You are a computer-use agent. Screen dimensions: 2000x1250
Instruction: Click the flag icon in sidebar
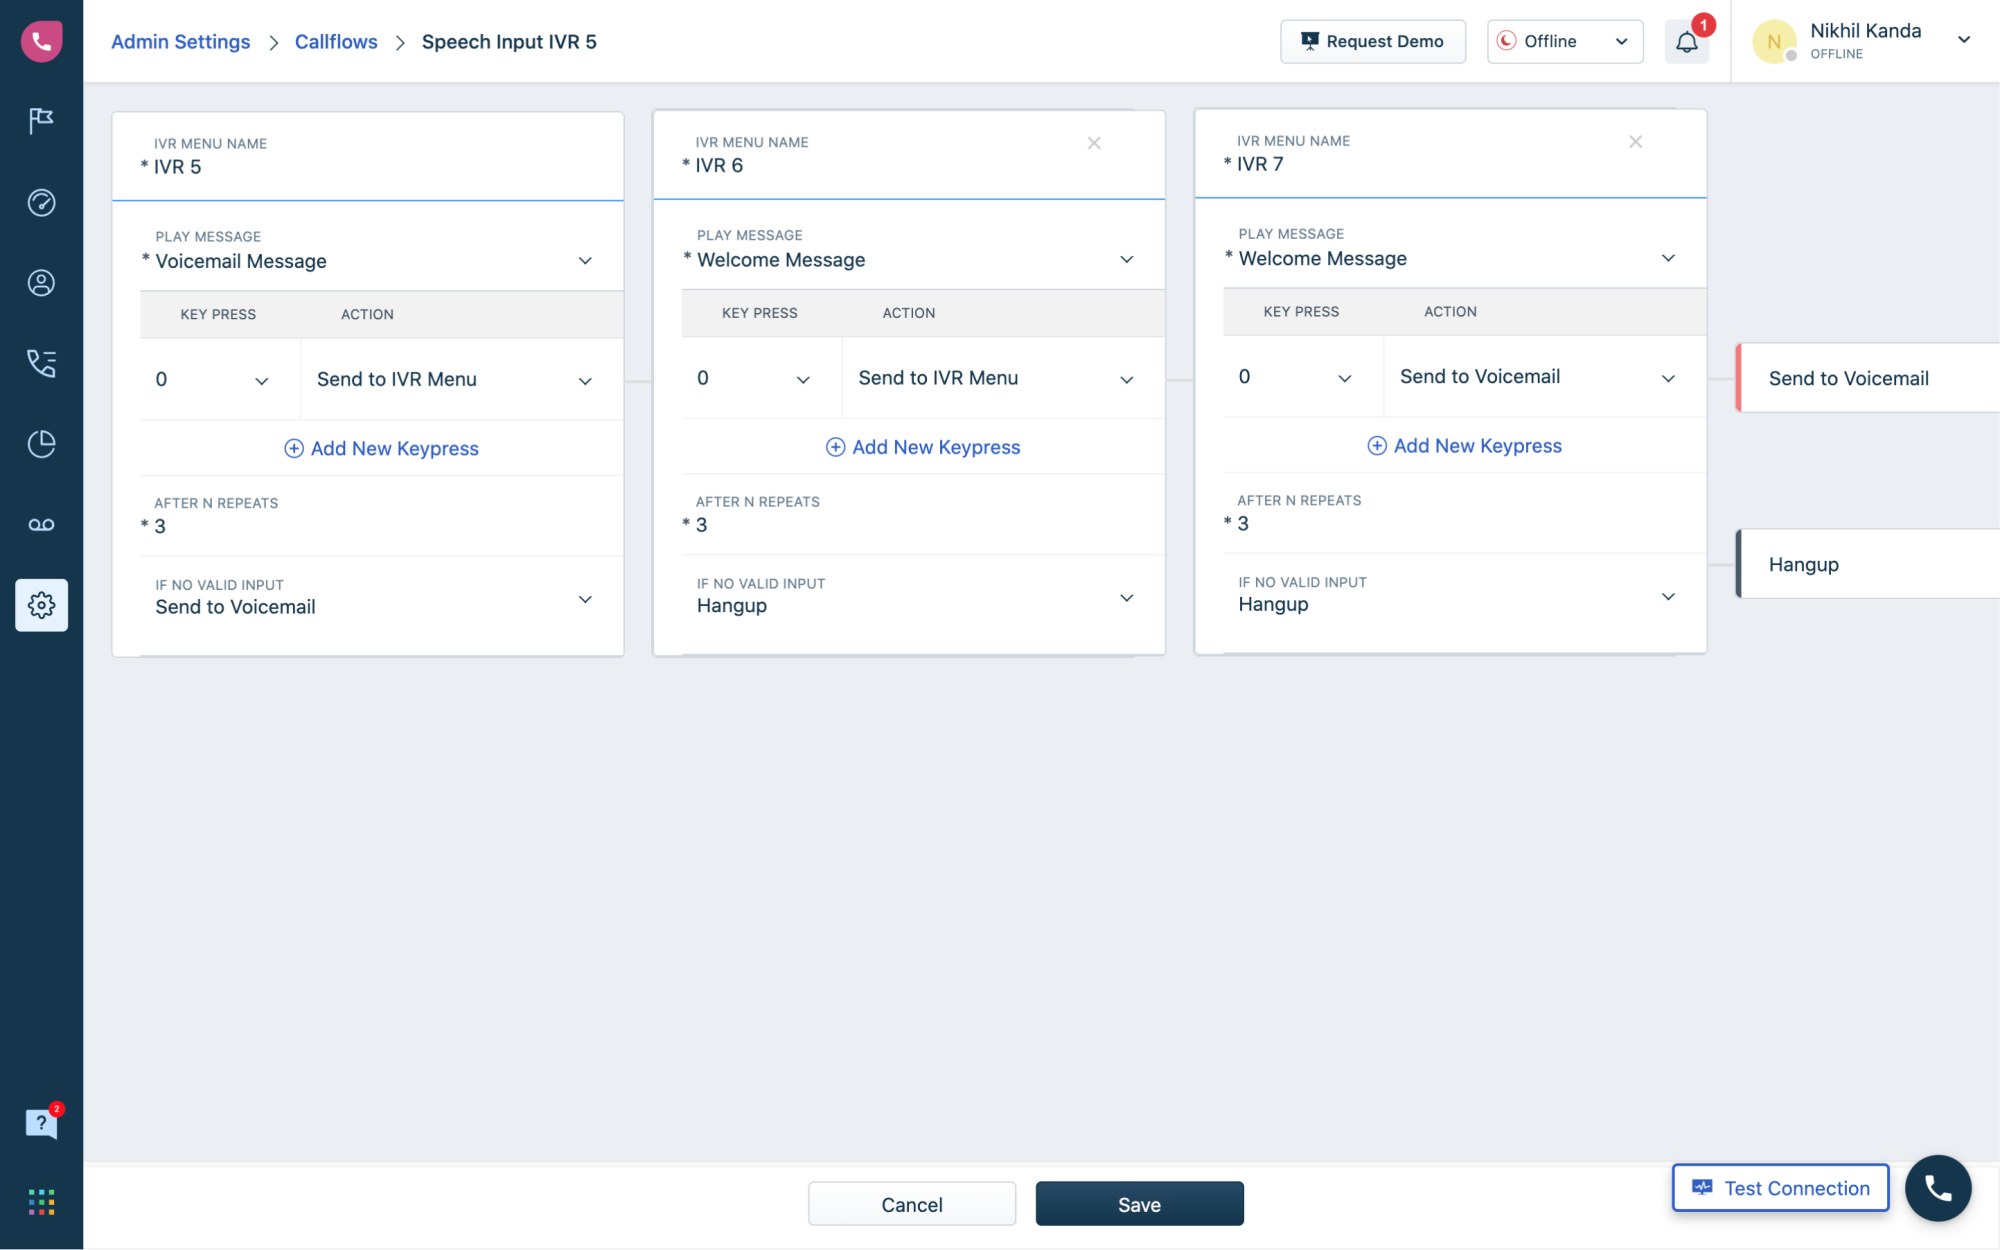coord(41,121)
